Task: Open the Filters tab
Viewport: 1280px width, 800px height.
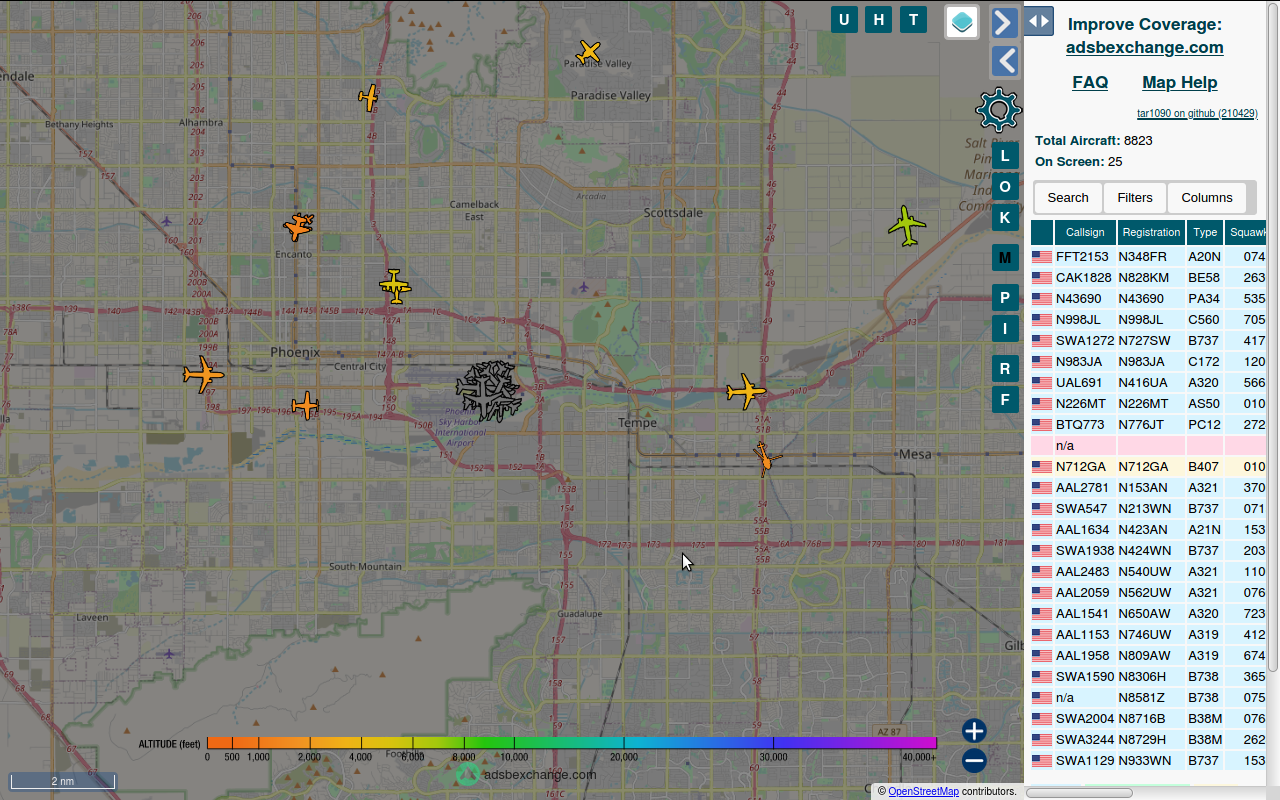Action: click(1135, 197)
